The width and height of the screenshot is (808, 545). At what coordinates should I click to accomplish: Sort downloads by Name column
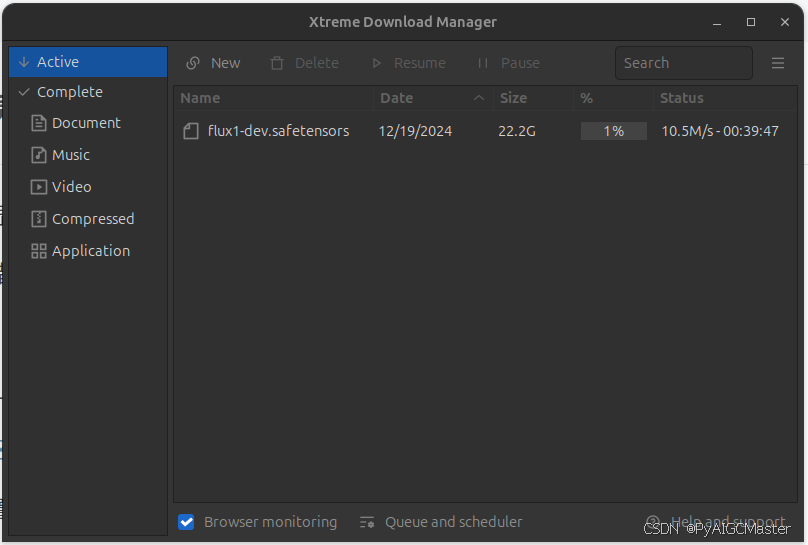point(273,98)
